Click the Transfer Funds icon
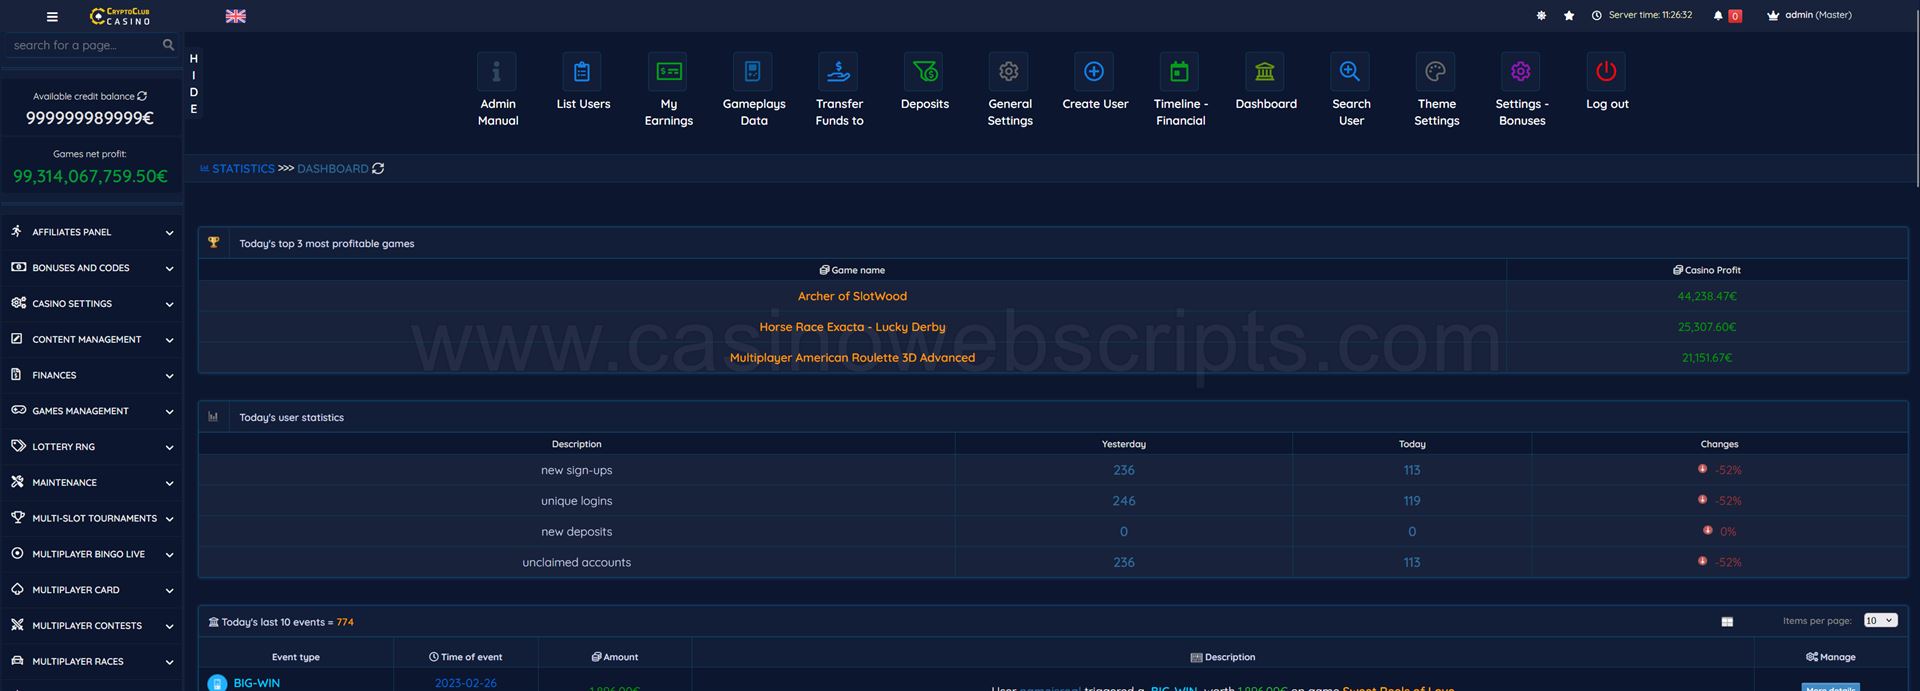1920x691 pixels. [838, 72]
